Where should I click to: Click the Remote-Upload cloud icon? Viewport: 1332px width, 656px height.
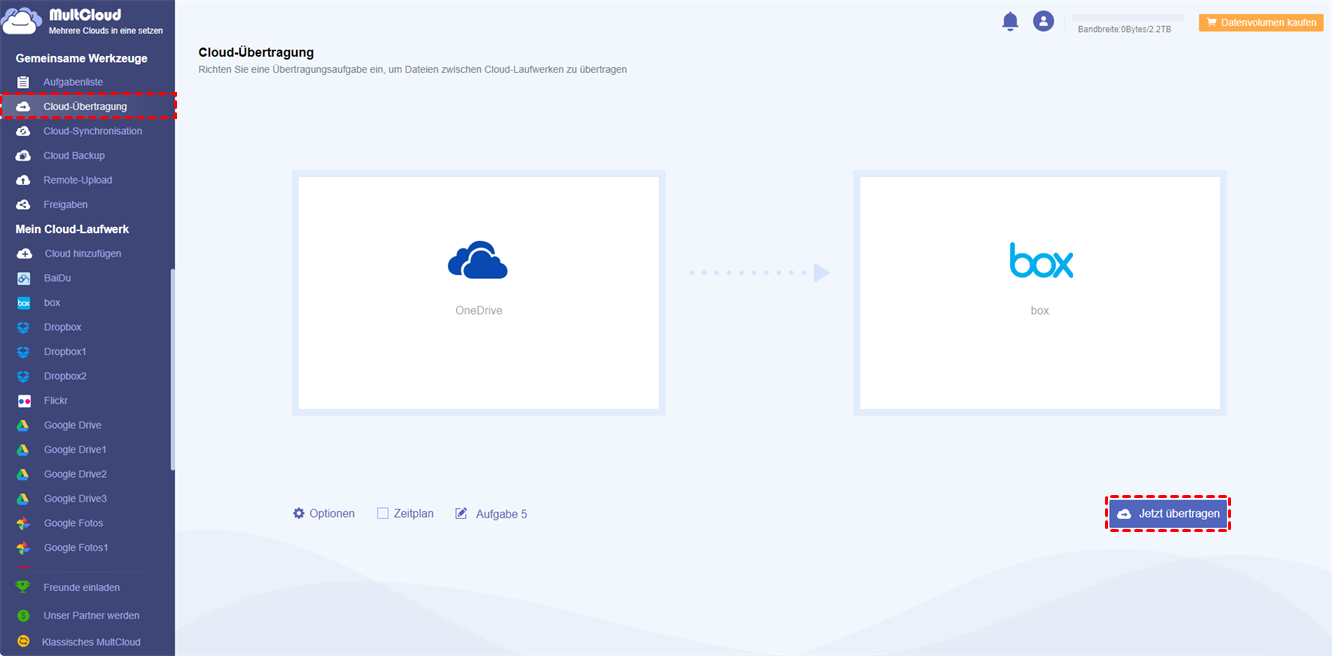coord(23,180)
